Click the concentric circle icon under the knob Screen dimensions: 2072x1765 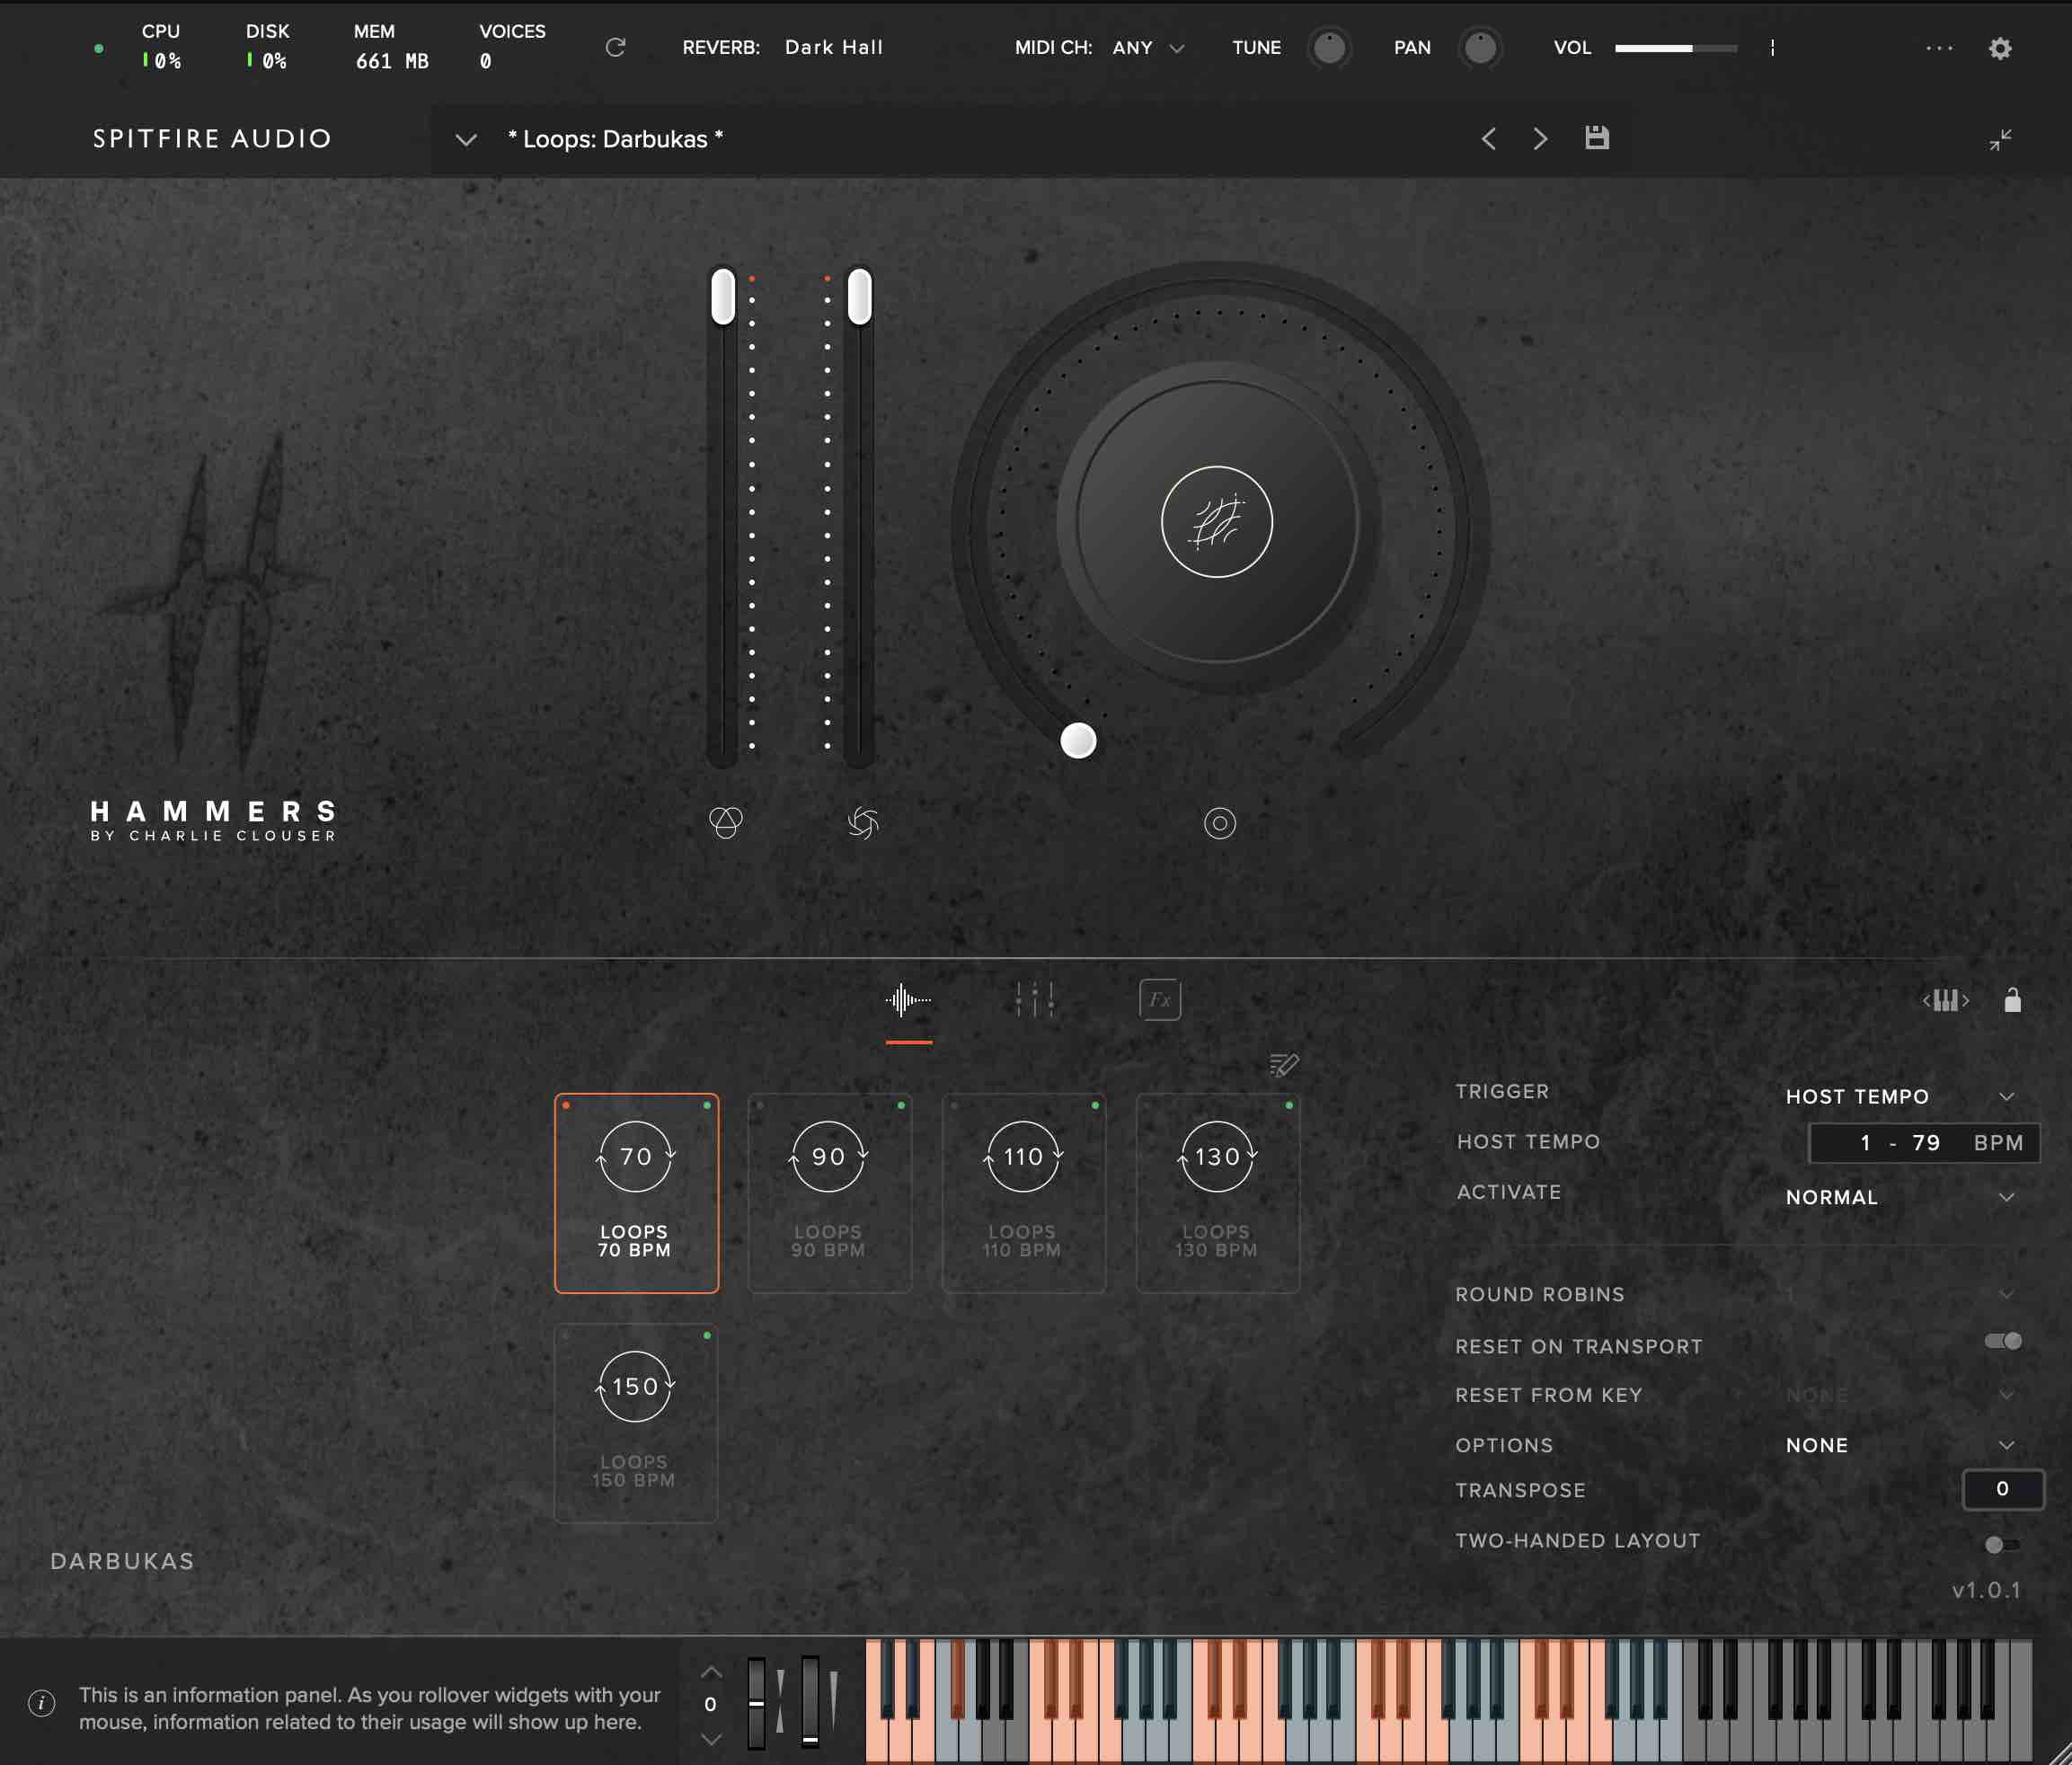coord(1219,823)
